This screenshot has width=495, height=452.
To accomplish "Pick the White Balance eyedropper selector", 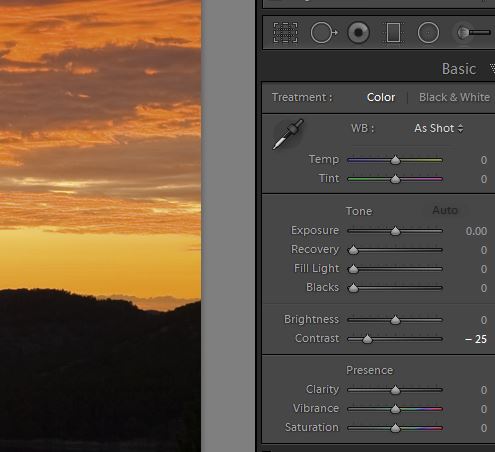I will point(288,134).
